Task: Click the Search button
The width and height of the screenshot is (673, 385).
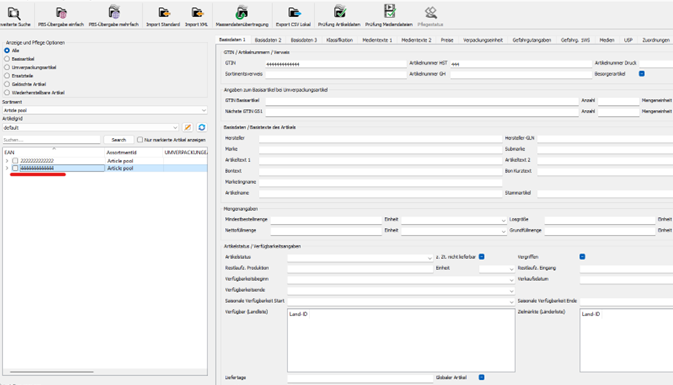Action: coord(118,140)
